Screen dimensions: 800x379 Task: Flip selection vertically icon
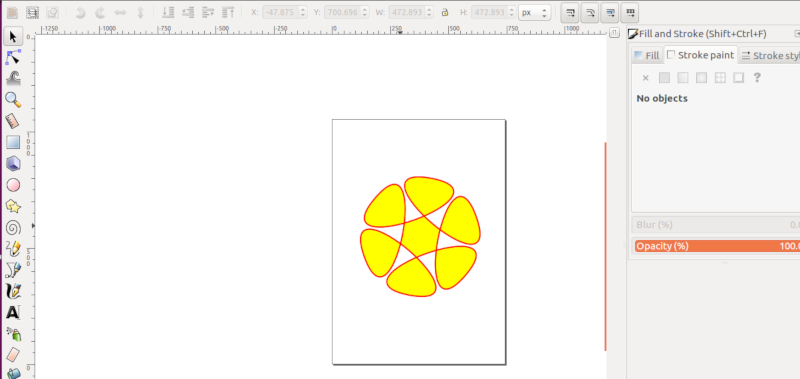(x=140, y=13)
